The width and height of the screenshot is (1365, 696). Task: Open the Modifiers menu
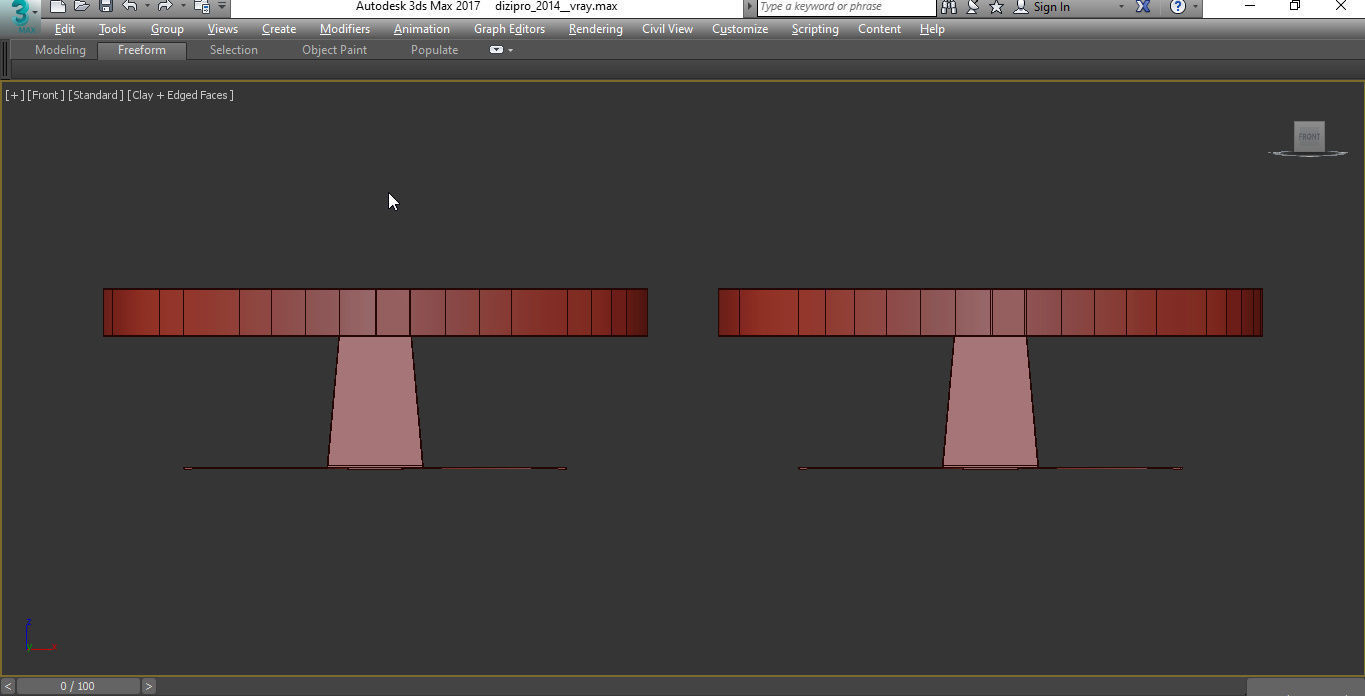coord(345,29)
